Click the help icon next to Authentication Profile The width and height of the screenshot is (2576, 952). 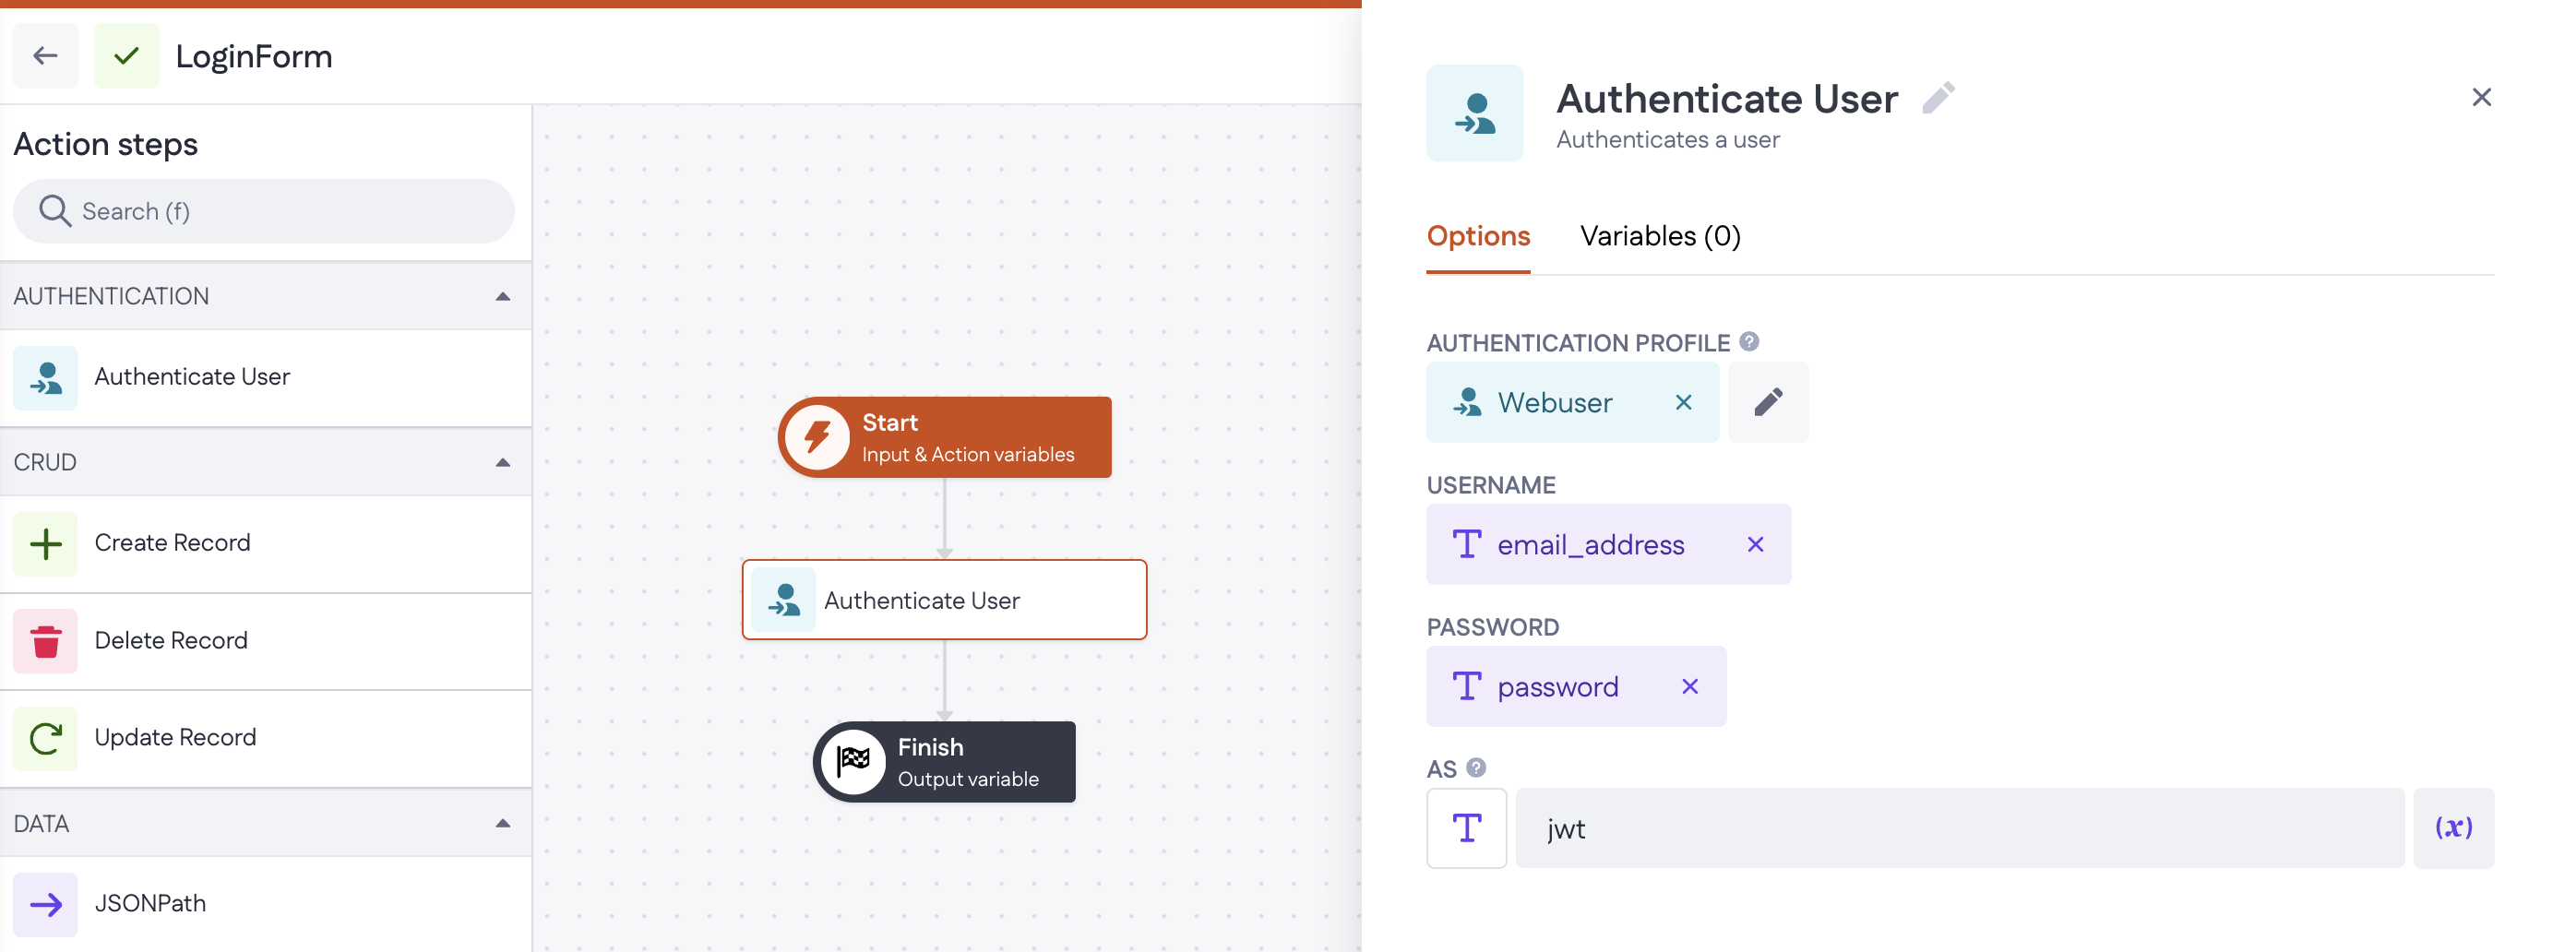click(x=1748, y=342)
